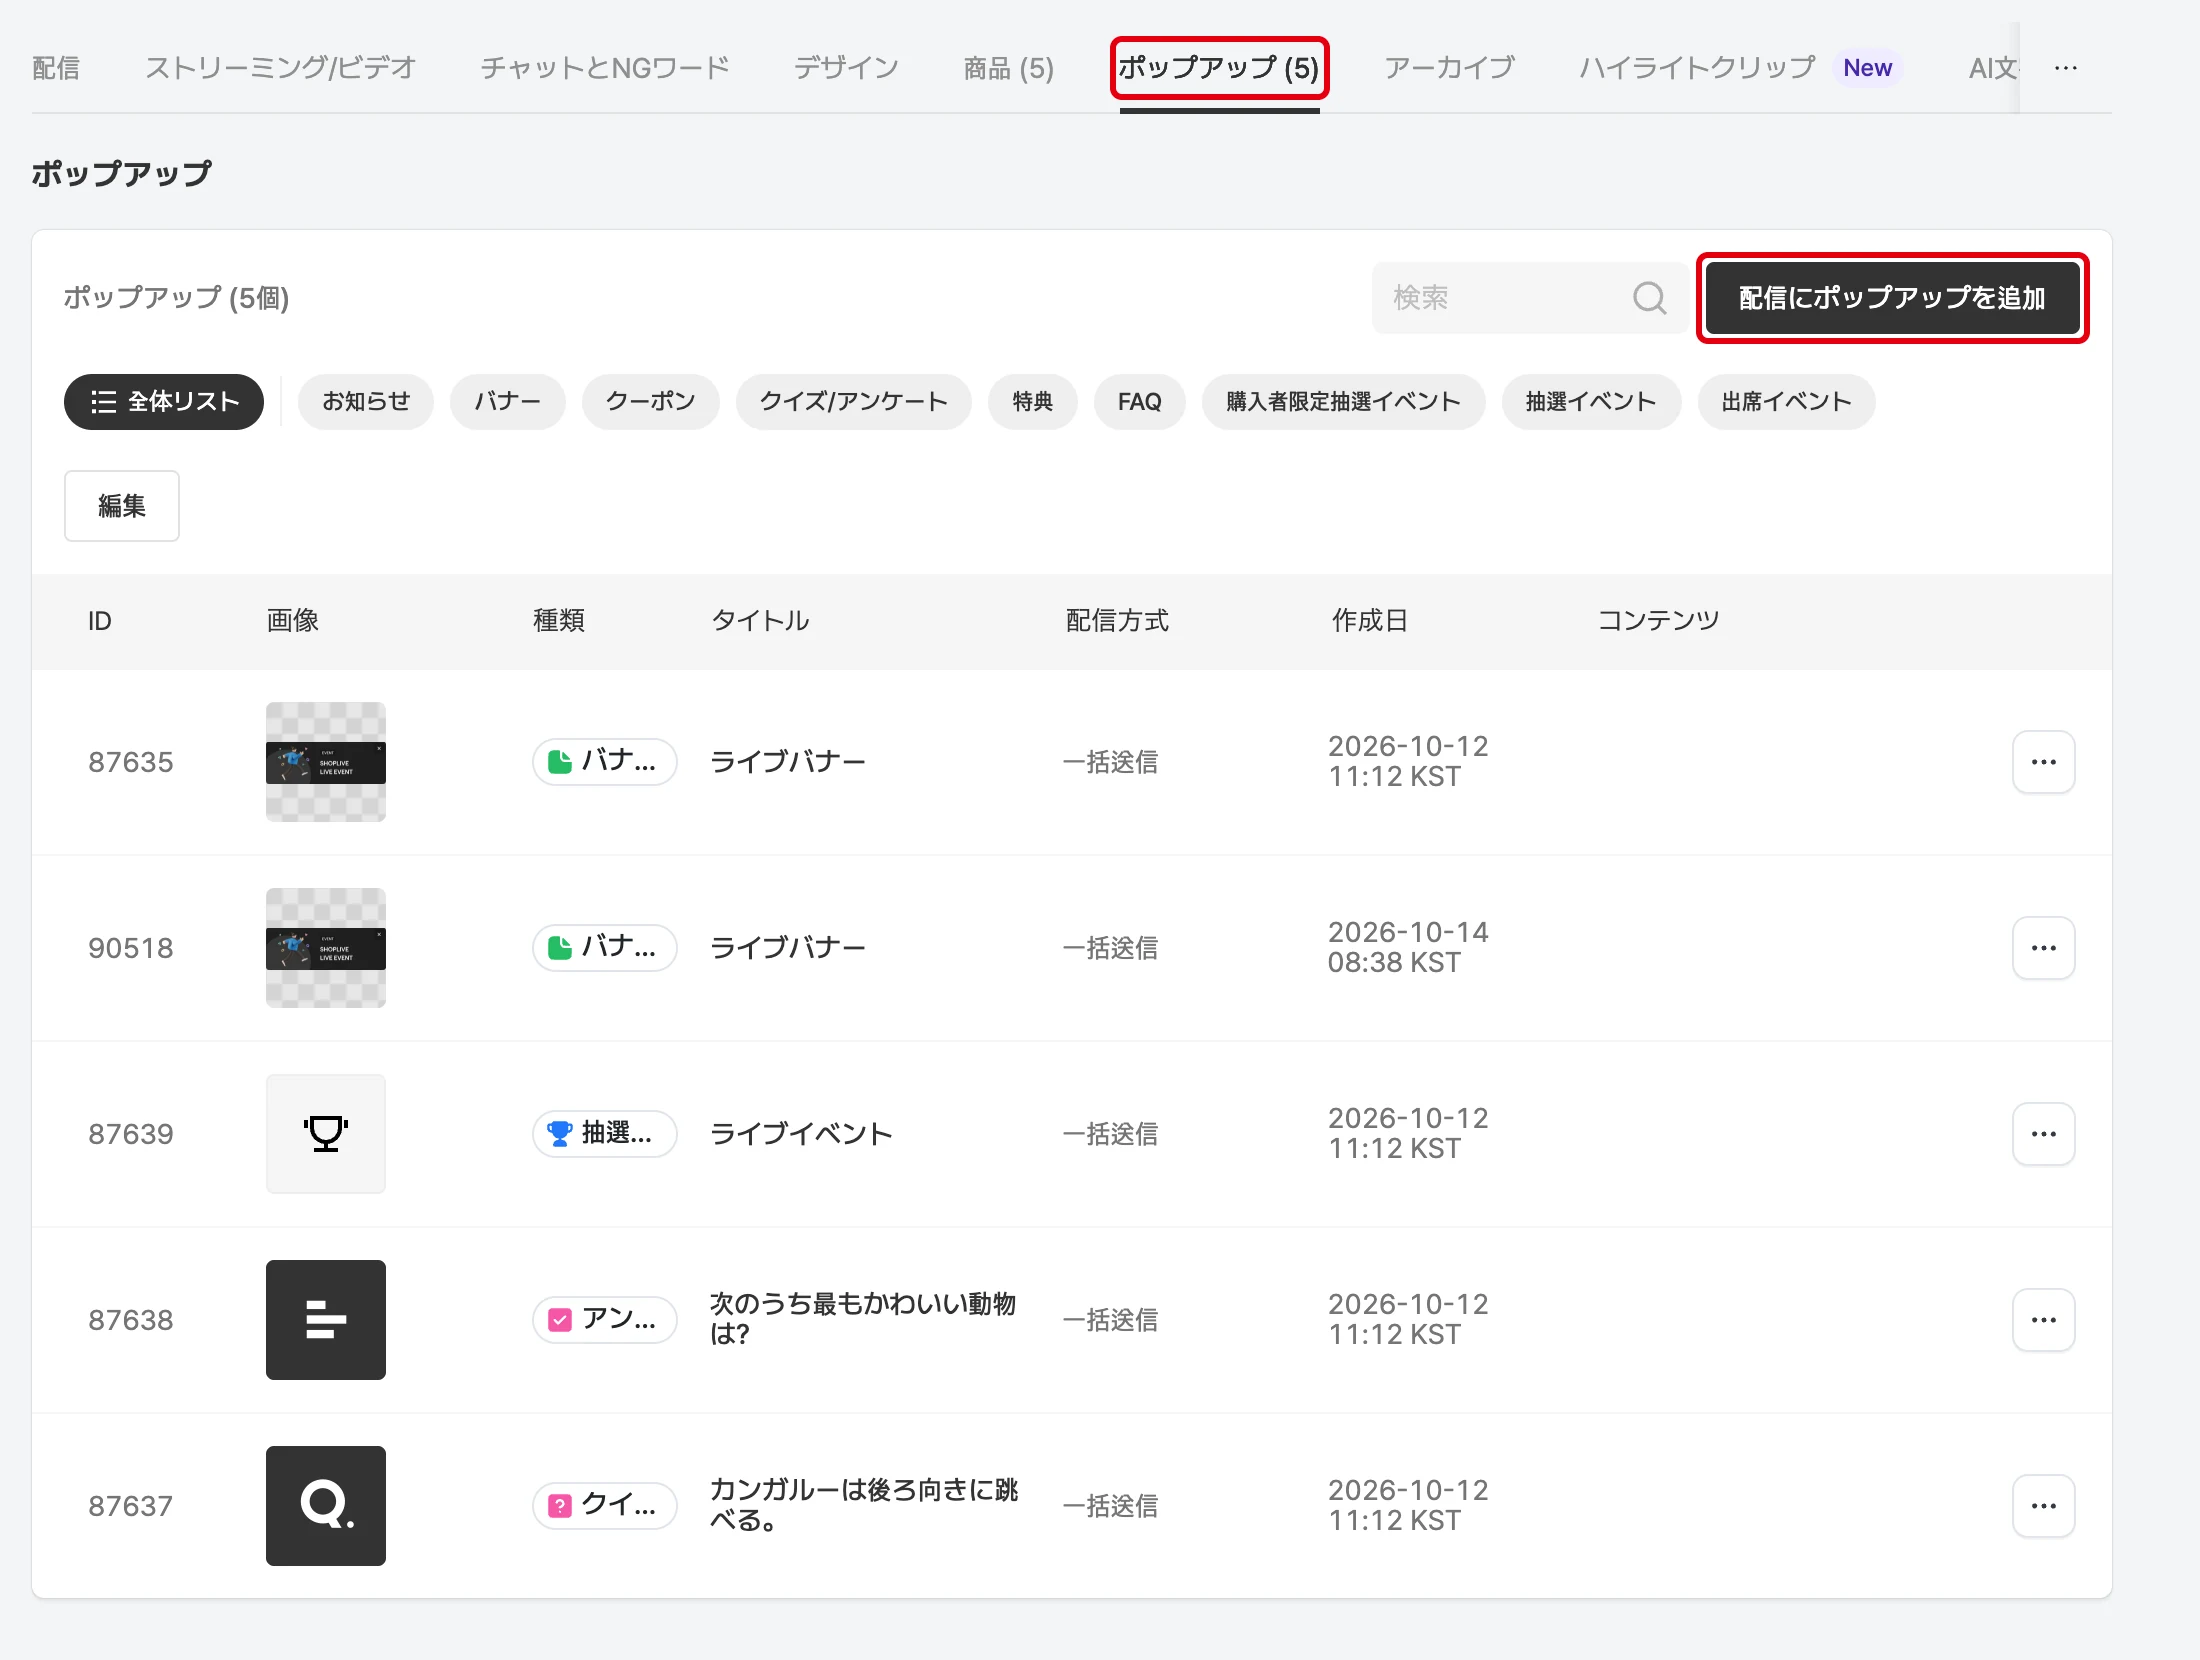Image resolution: width=2200 pixels, height=1660 pixels.
Task: Open more options for popup 87638
Action: click(2043, 1320)
